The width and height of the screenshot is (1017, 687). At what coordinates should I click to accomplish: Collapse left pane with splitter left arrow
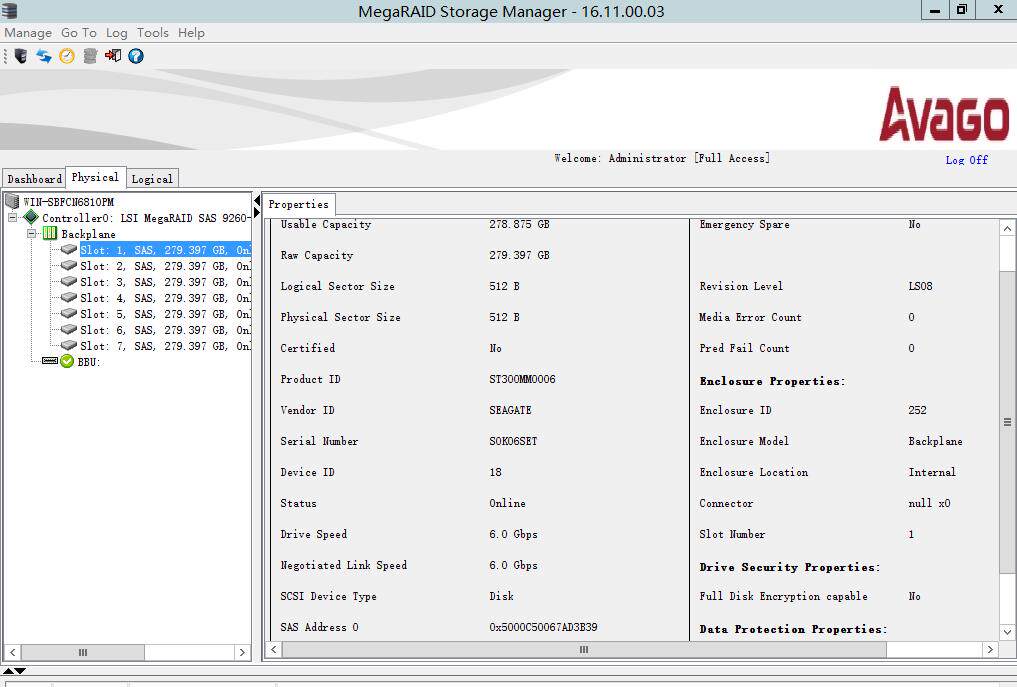coord(257,200)
